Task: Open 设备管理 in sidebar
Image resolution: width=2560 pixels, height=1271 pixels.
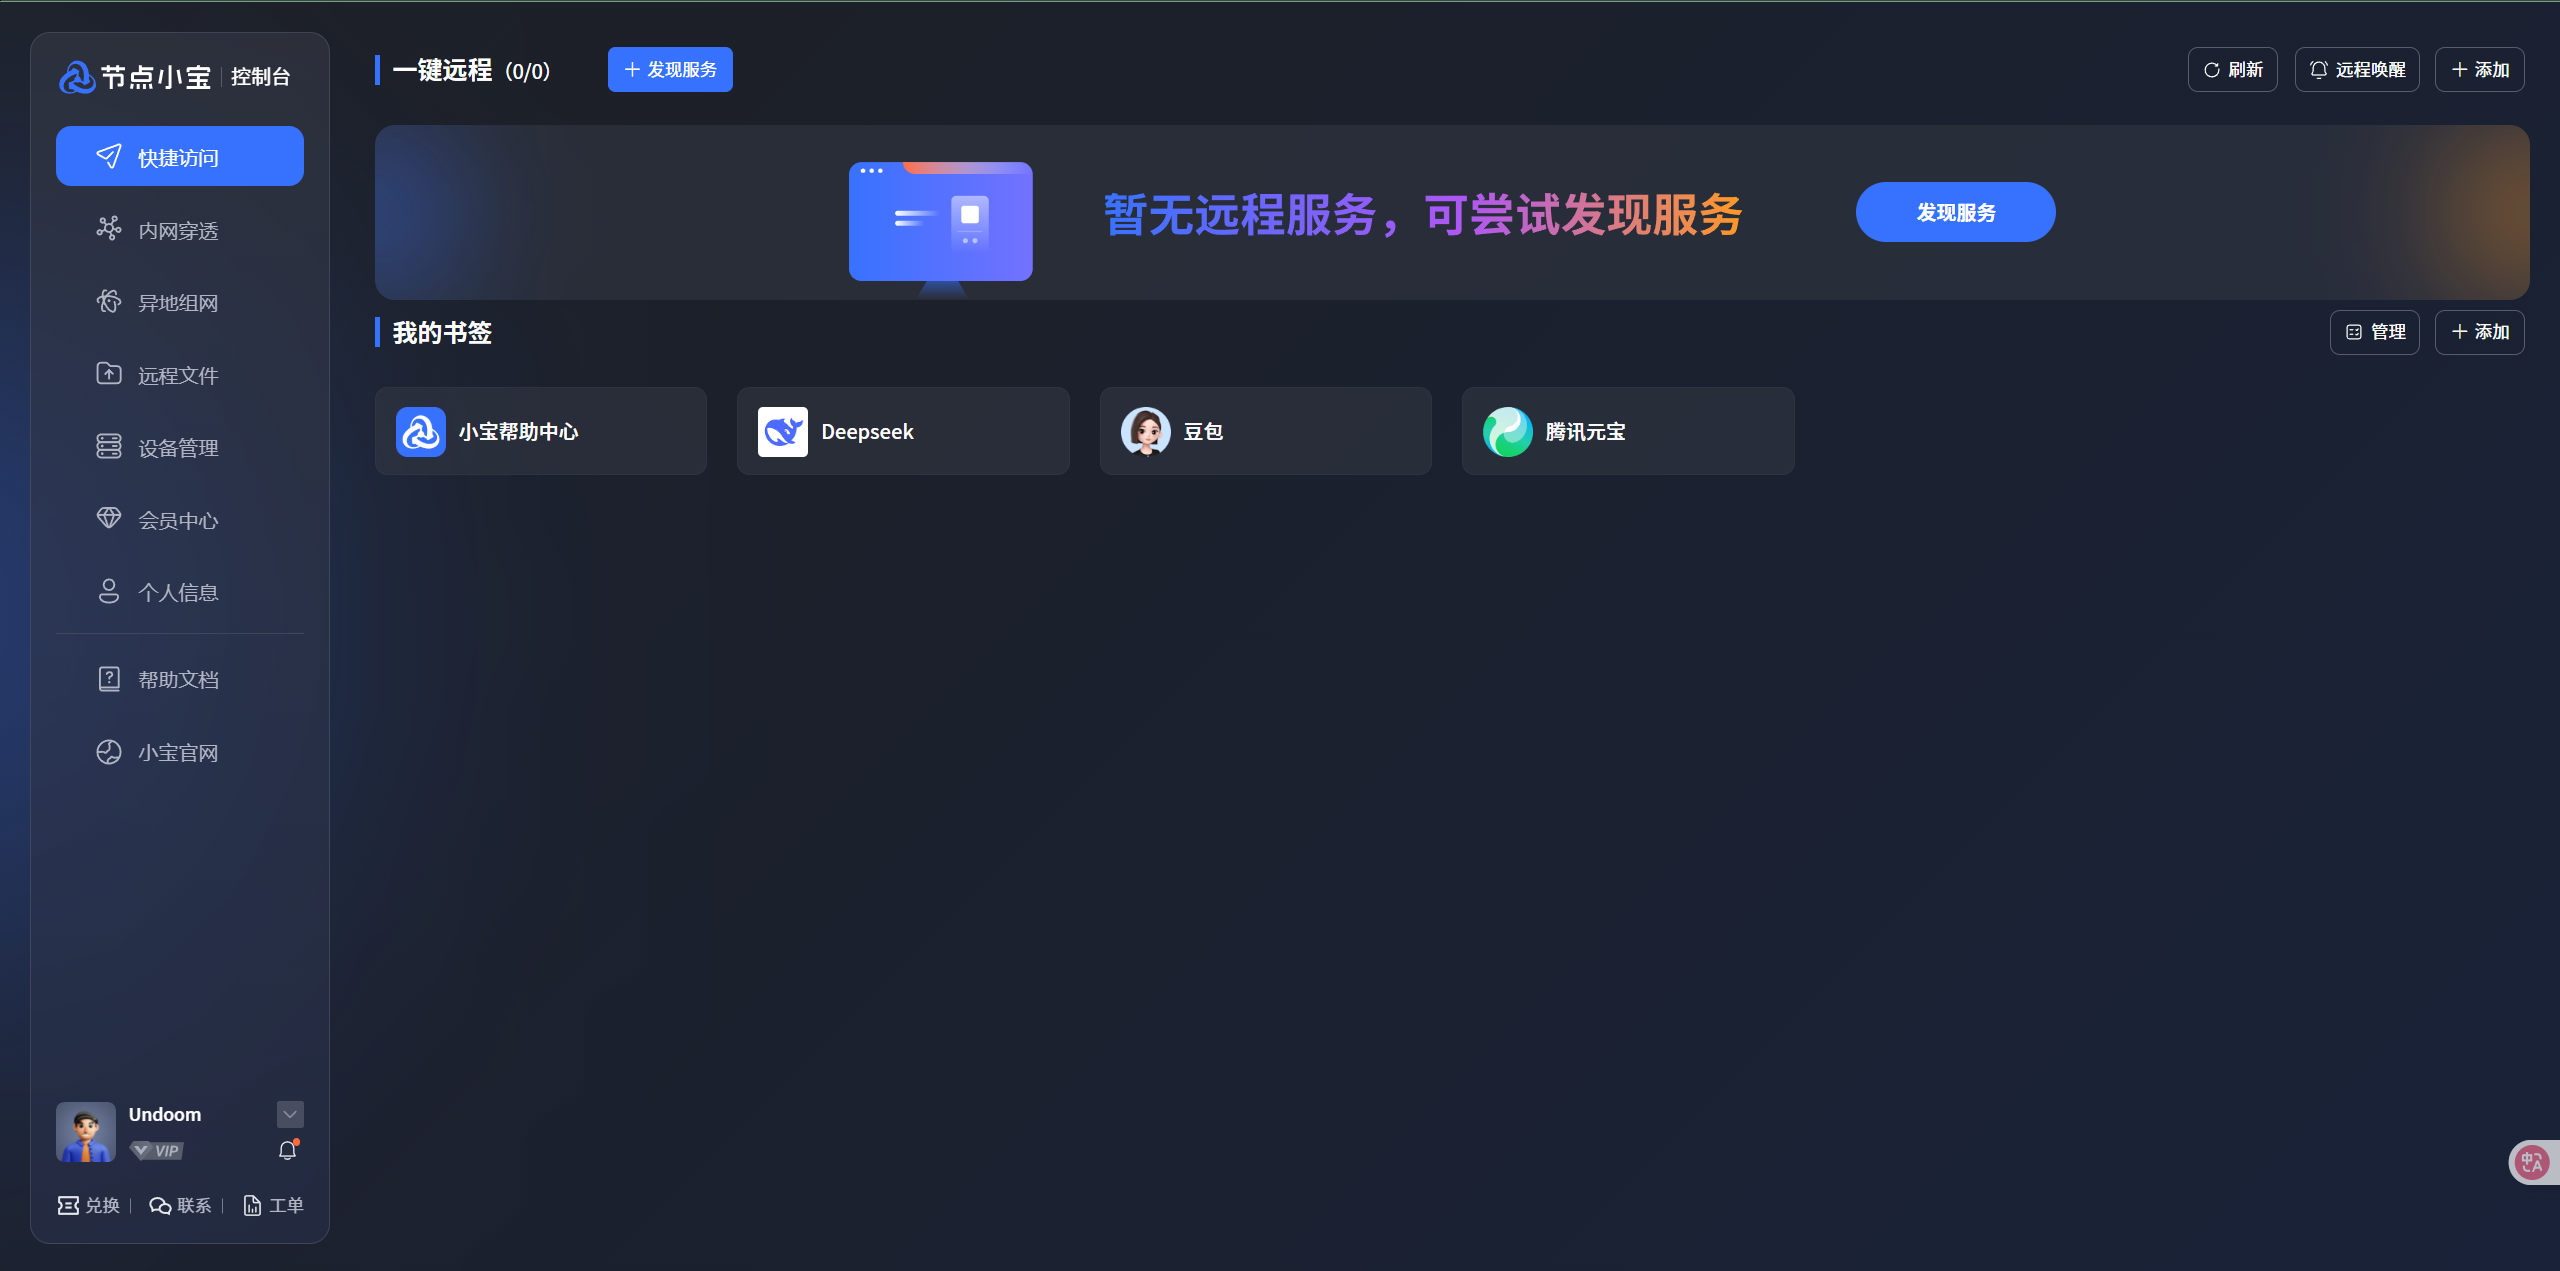Action: pyautogui.click(x=178, y=448)
